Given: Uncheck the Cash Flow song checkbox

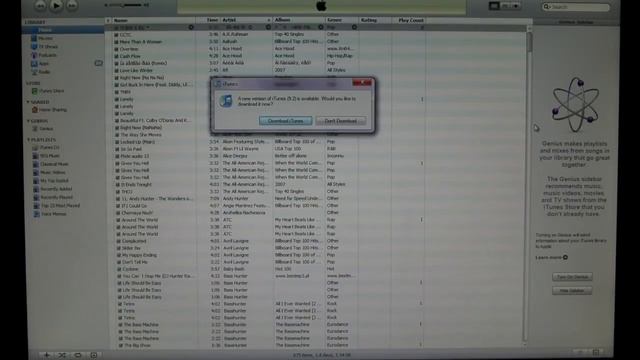Looking at the screenshot, I should [116, 56].
